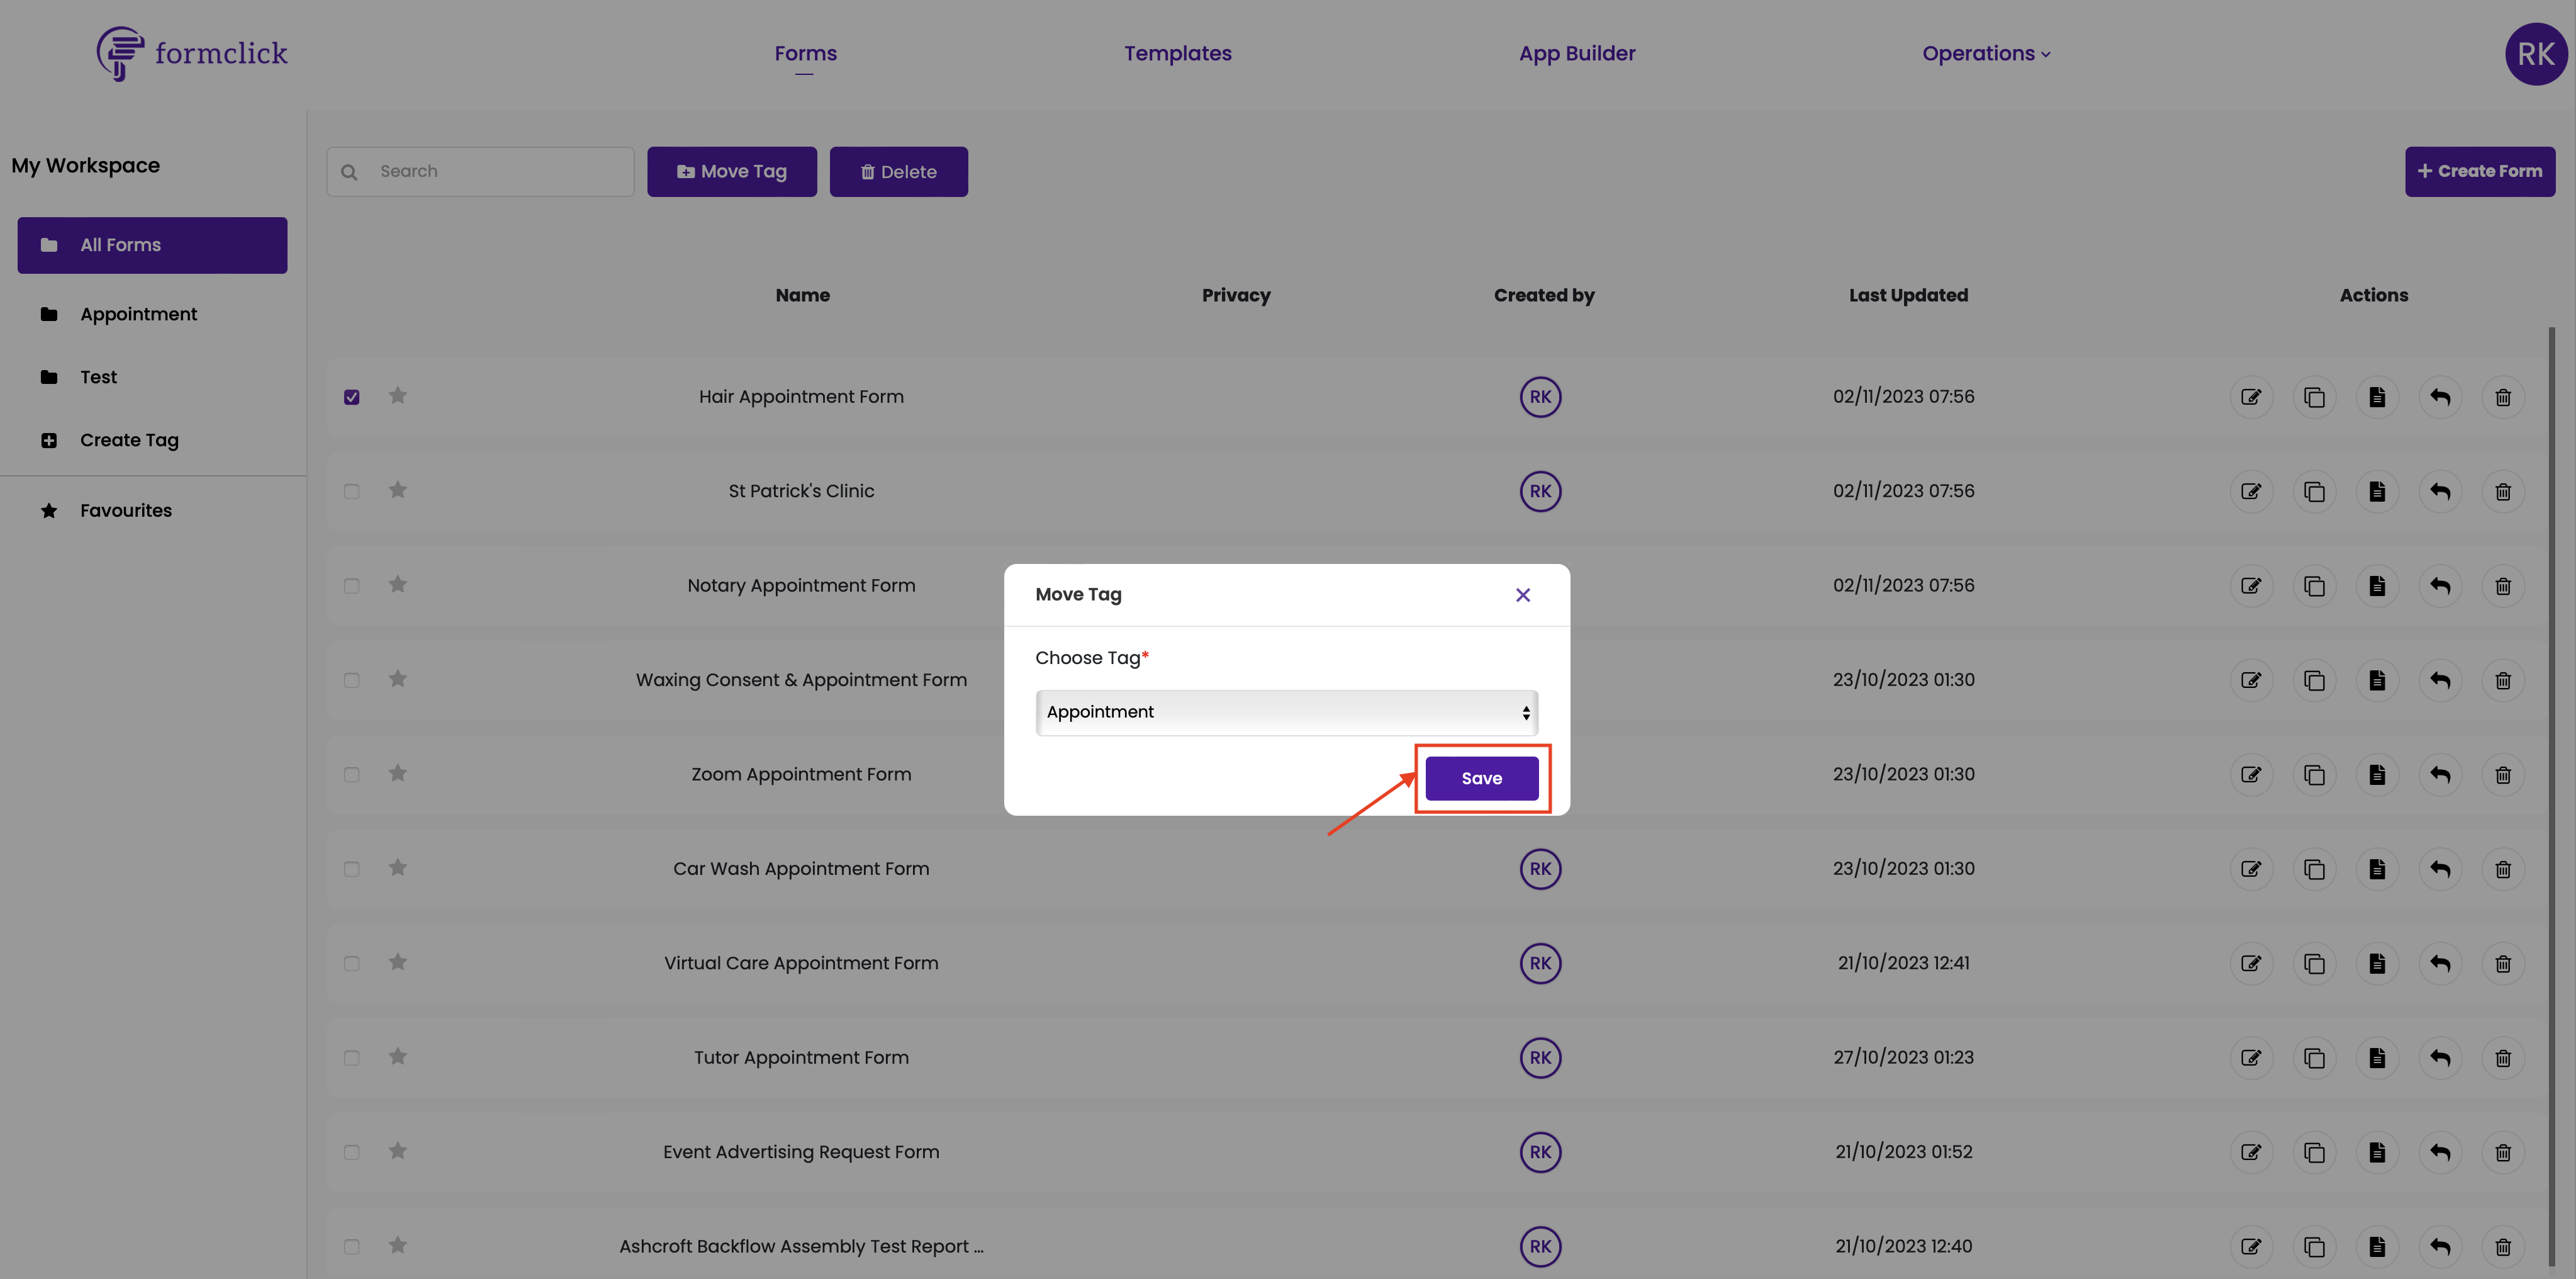Click the reply arrow for Hair Appointment Form

2439,397
